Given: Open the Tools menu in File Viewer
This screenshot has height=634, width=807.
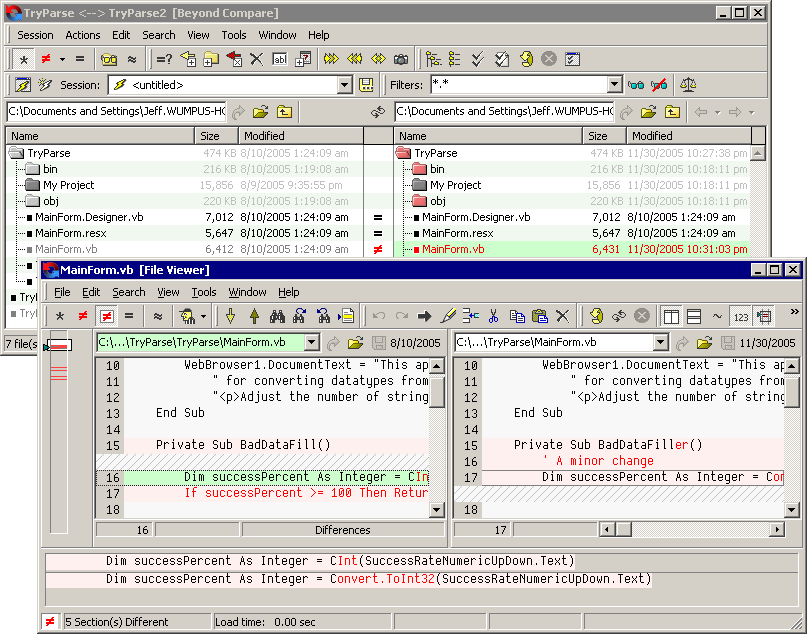Looking at the screenshot, I should click(x=204, y=292).
